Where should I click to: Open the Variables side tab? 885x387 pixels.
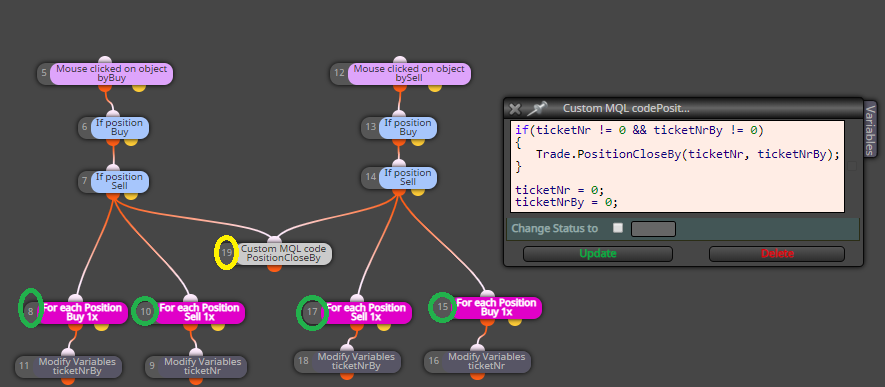[x=870, y=129]
